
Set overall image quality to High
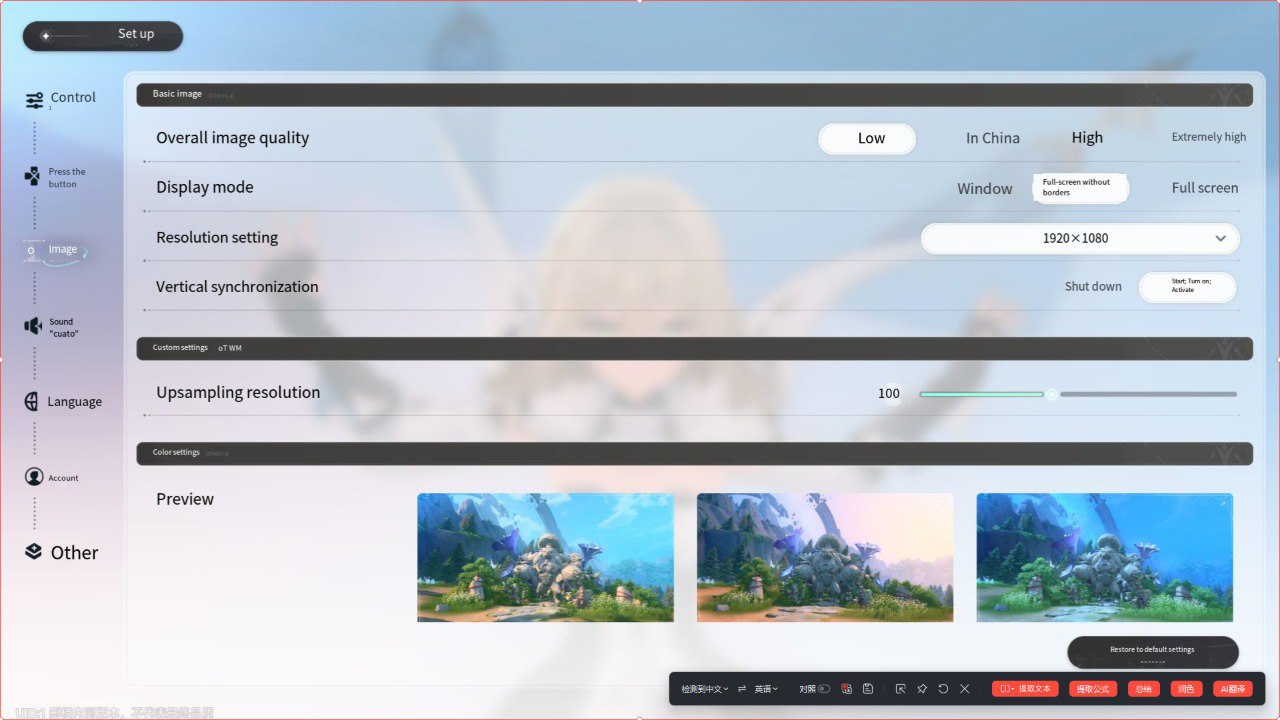point(1087,138)
